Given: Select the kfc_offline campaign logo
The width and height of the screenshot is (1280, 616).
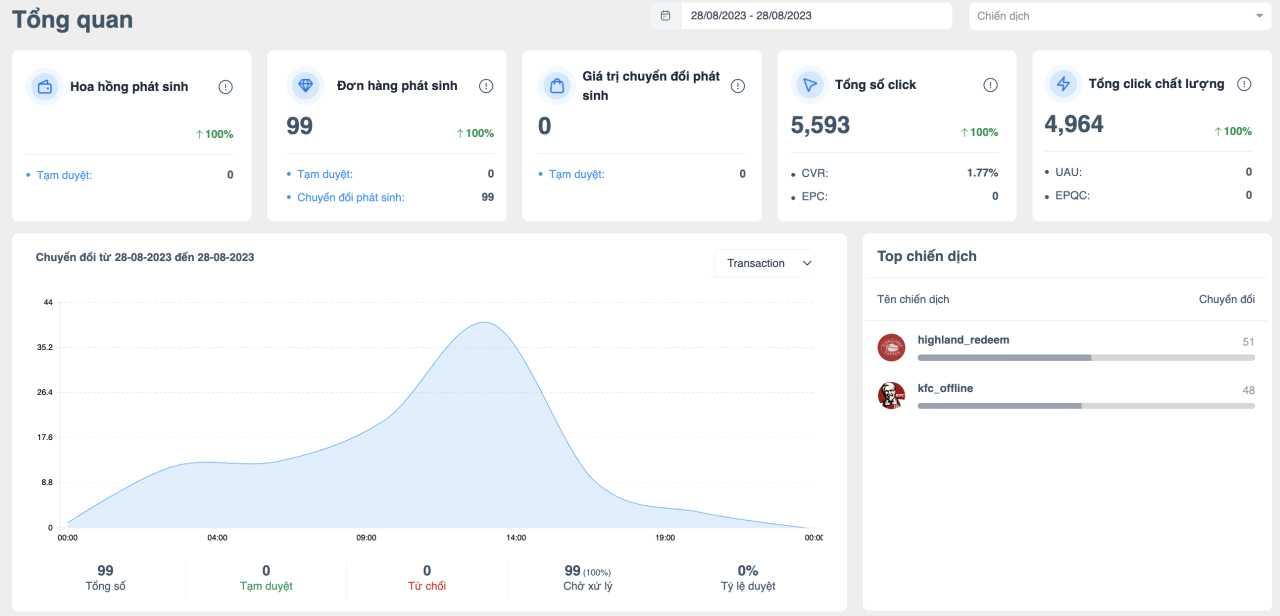Looking at the screenshot, I should 891,396.
